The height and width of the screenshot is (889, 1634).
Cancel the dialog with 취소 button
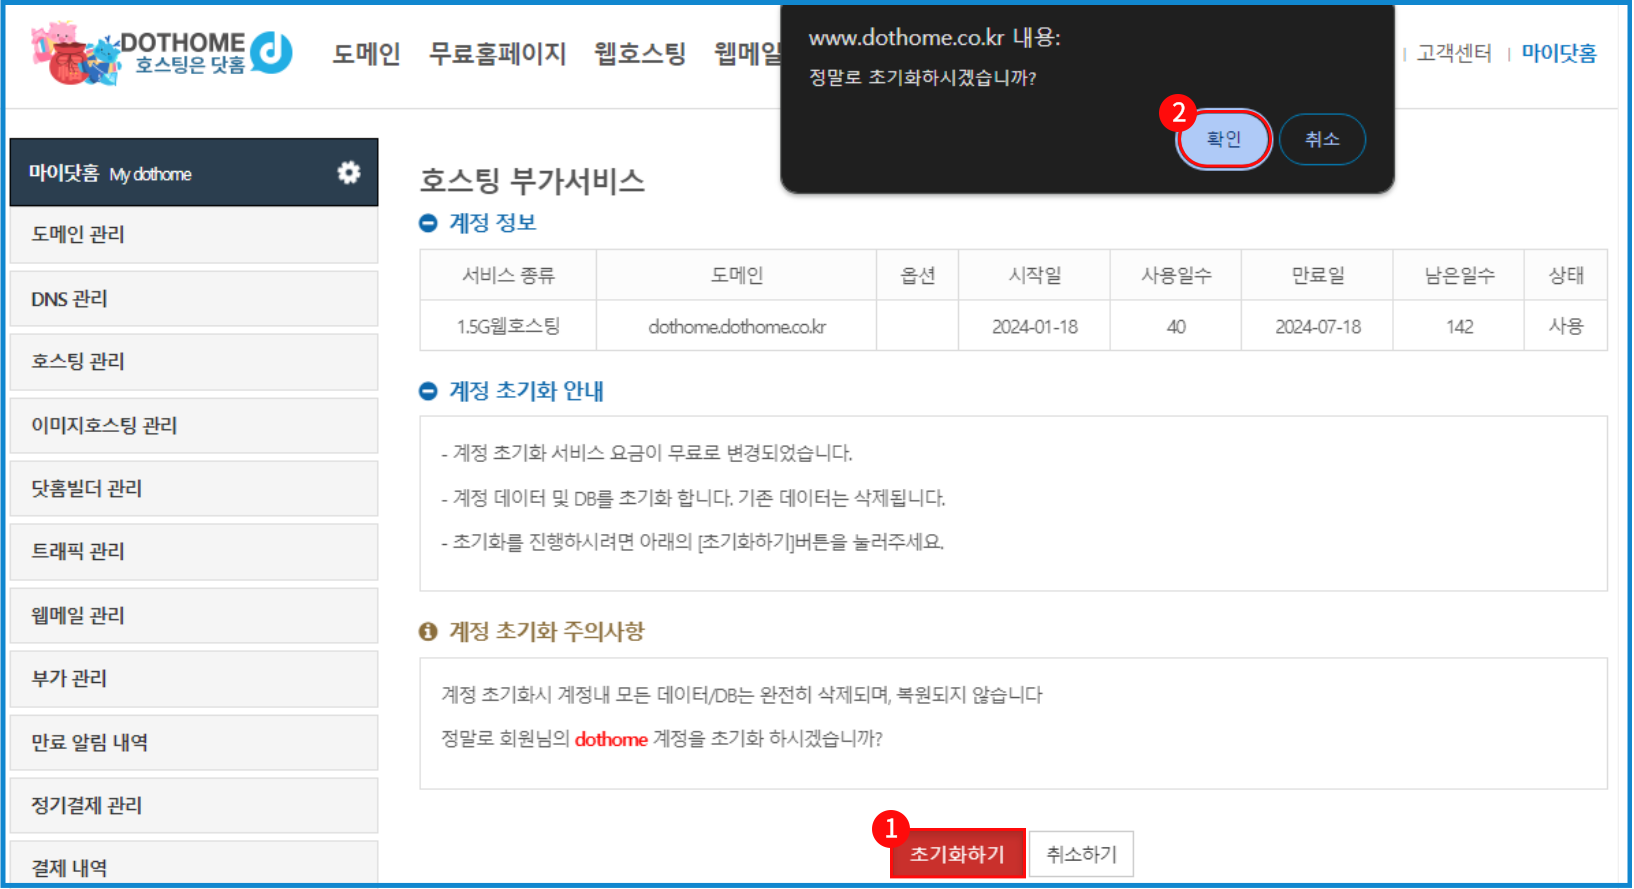(1321, 139)
